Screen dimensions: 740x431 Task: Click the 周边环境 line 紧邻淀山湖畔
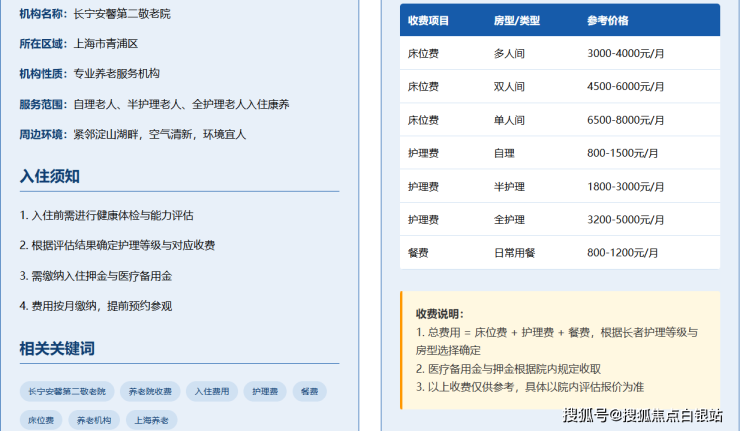[133, 135]
